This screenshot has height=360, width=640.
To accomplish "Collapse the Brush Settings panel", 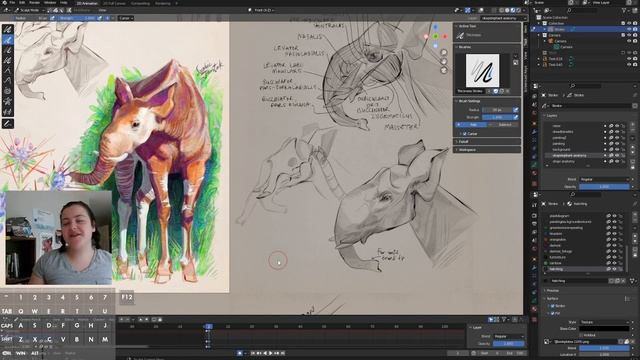I will tap(469, 101).
